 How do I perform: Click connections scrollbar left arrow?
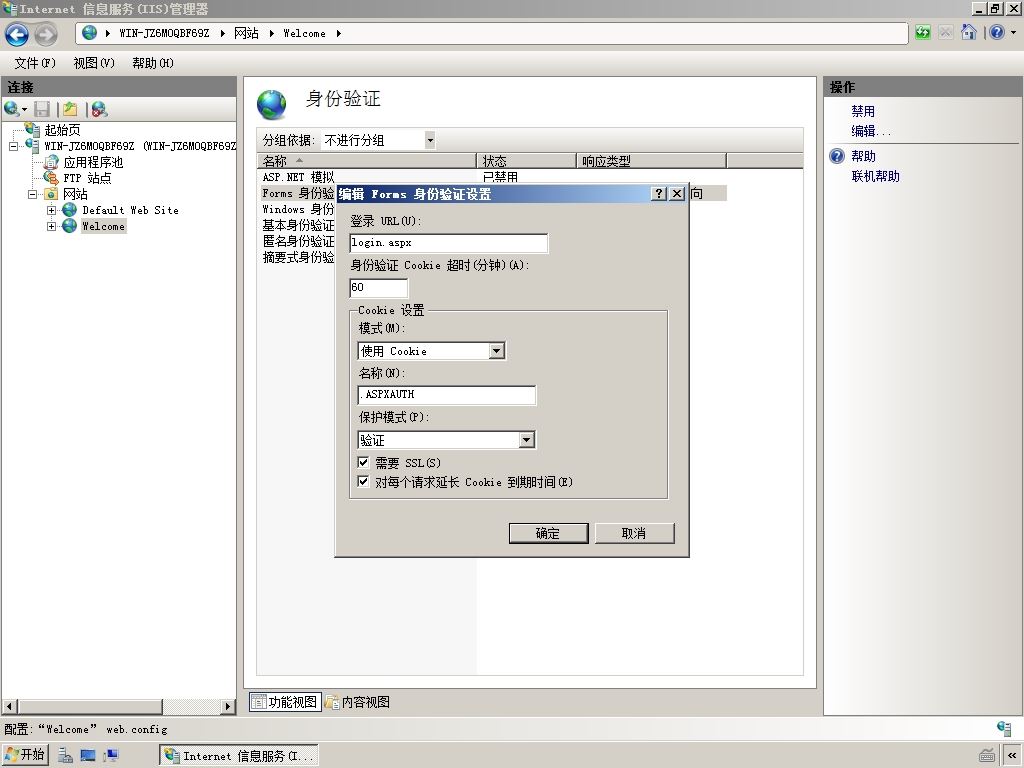pyautogui.click(x=9, y=706)
